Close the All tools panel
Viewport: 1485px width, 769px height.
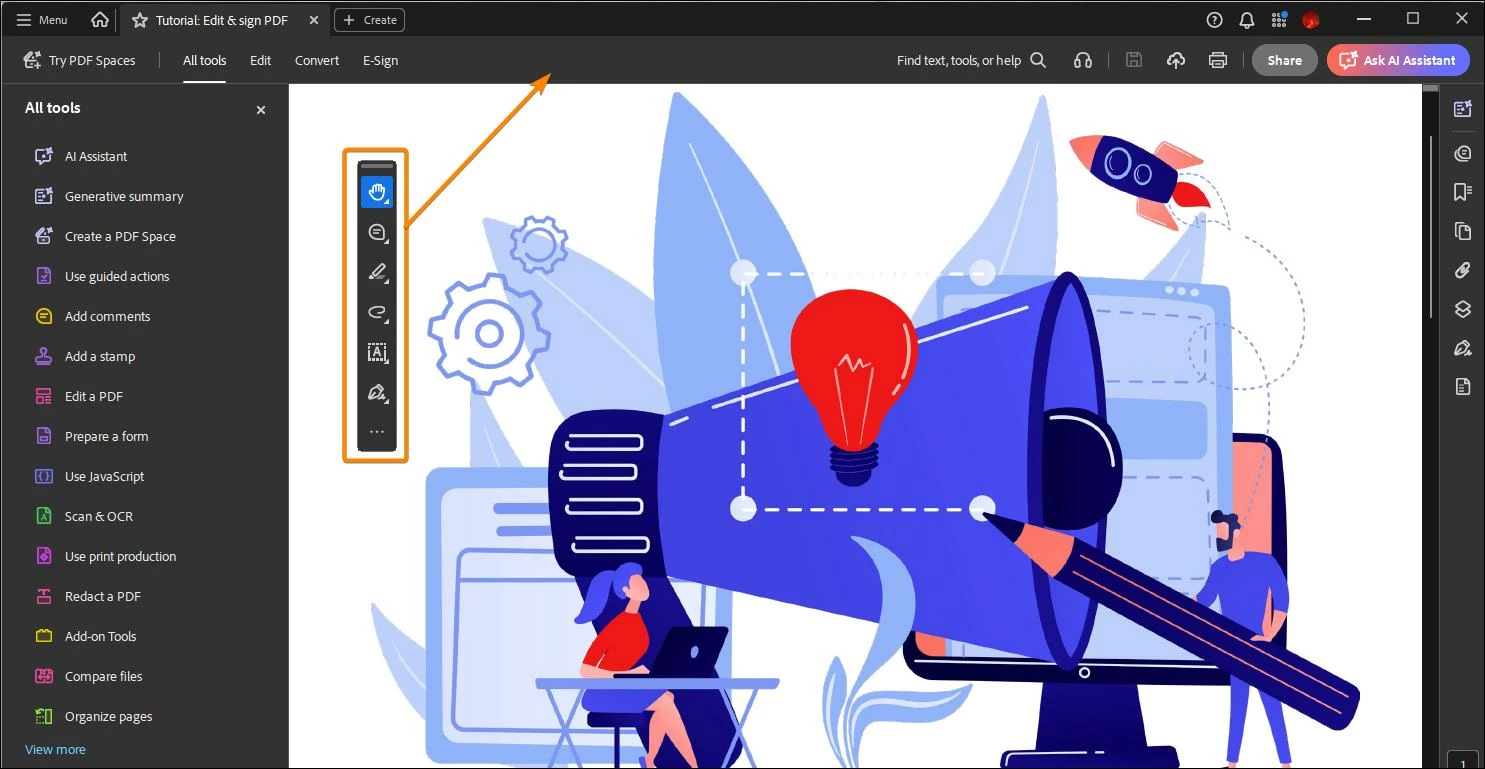[261, 110]
